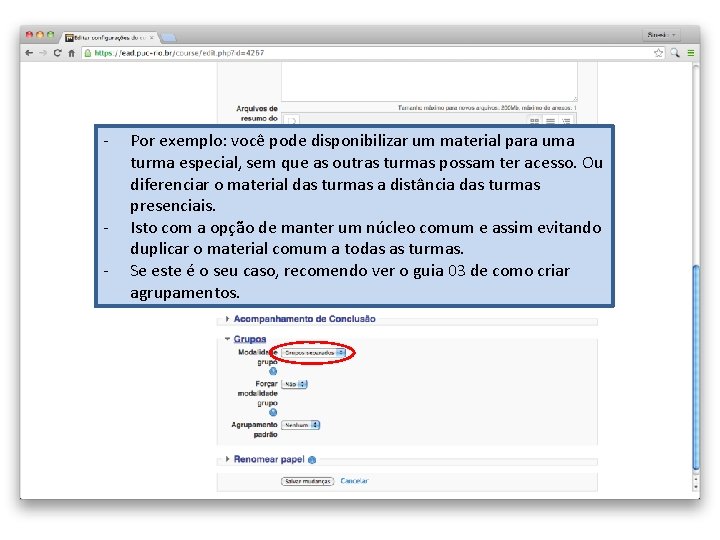Open help icon next to 'Renomear papel'
This screenshot has width=720, height=540.
pyautogui.click(x=312, y=460)
